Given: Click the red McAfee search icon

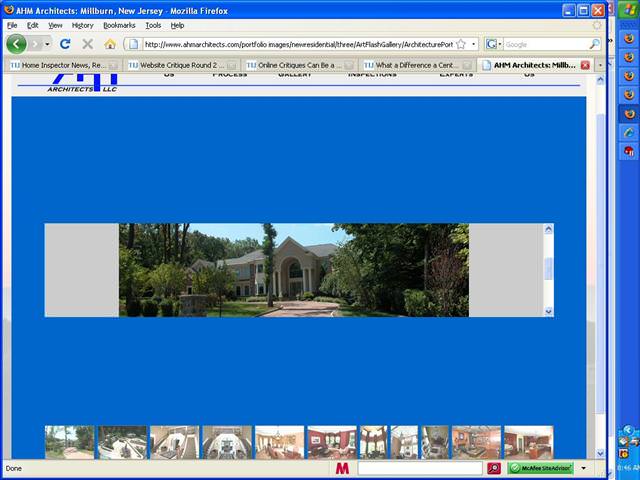Looking at the screenshot, I should click(494, 468).
